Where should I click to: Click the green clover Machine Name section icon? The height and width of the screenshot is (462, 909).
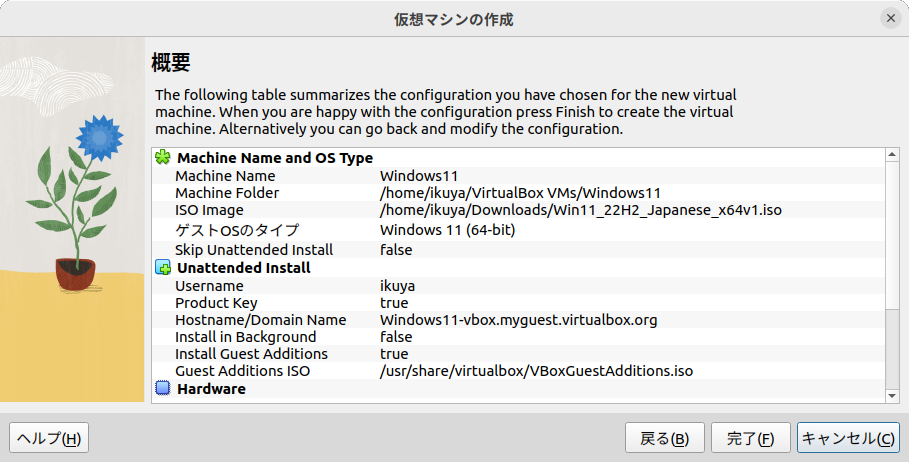[163, 157]
